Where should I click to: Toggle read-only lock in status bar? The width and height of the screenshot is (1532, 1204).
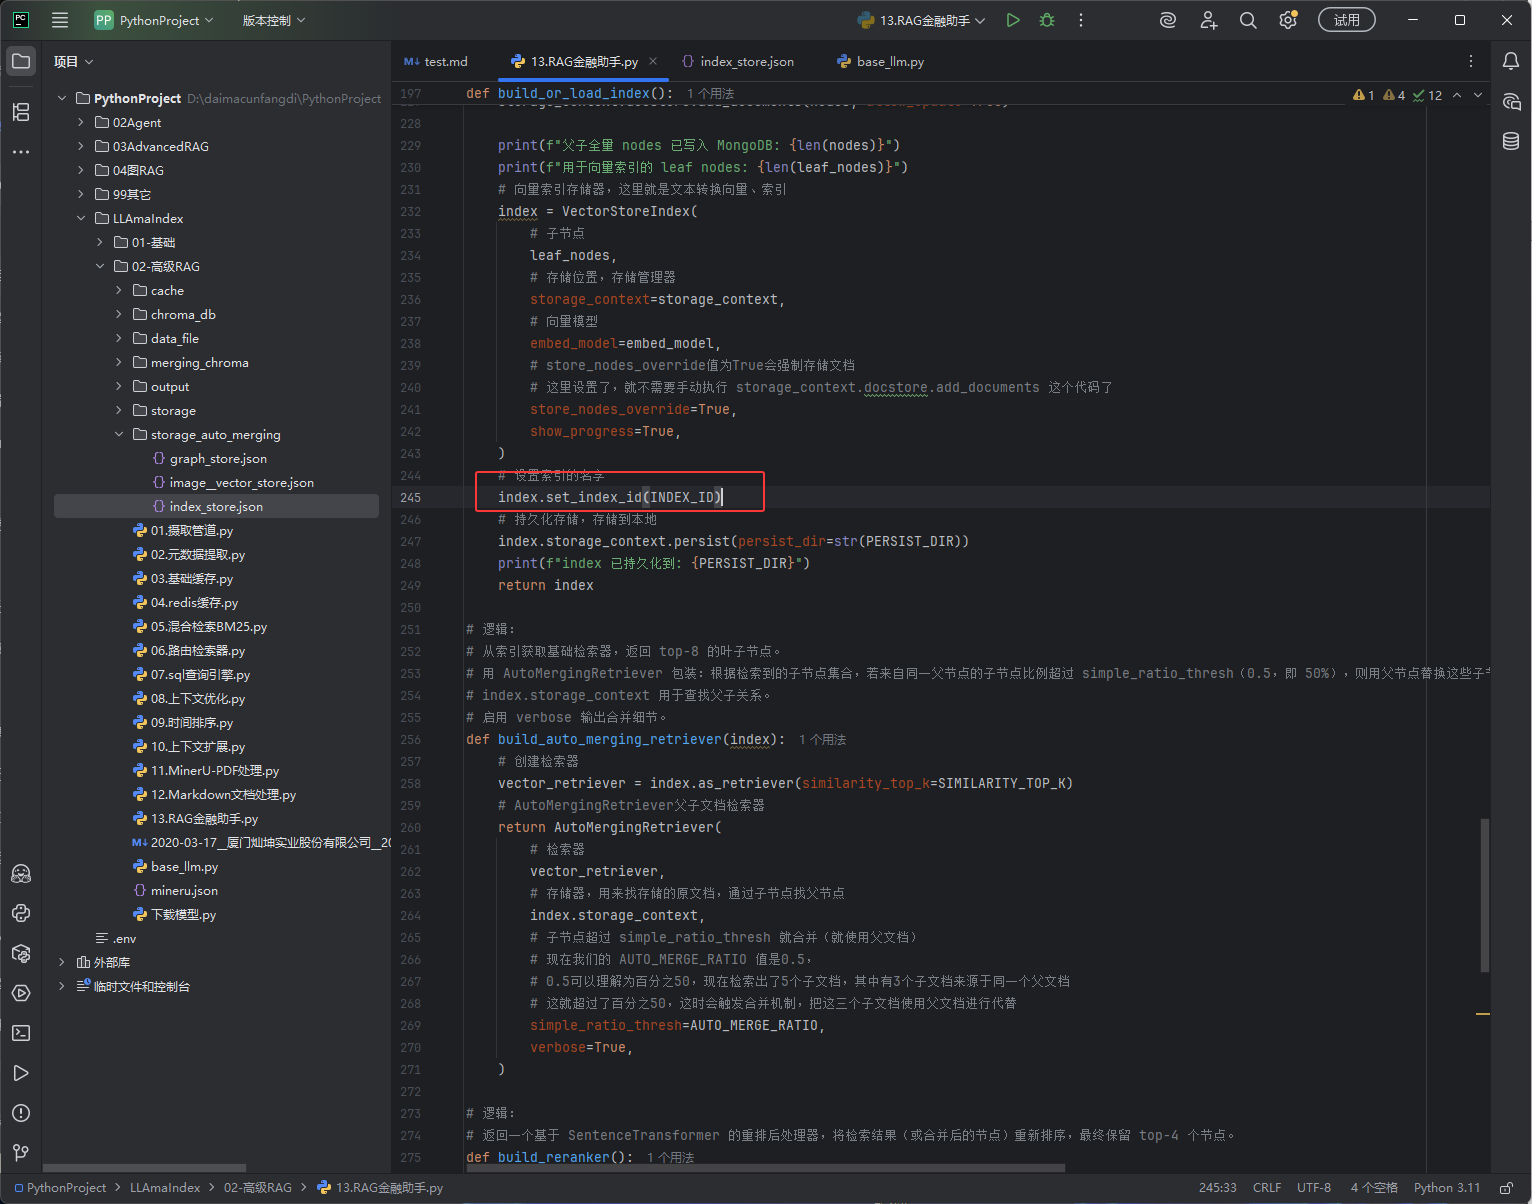point(1506,1188)
